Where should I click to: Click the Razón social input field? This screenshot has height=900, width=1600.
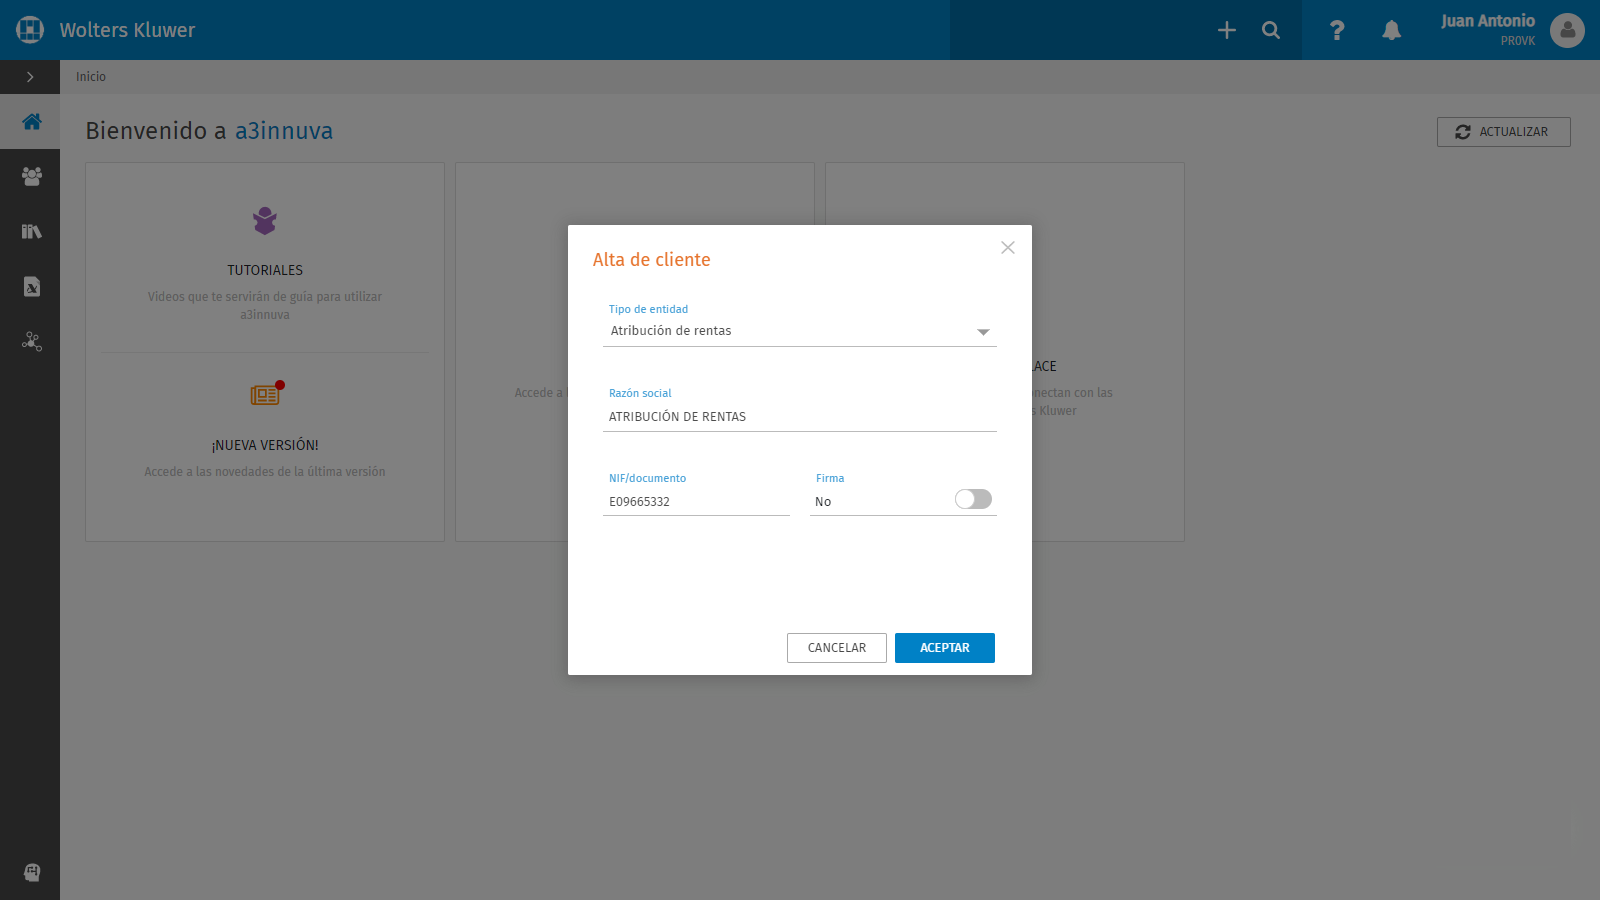pos(800,417)
